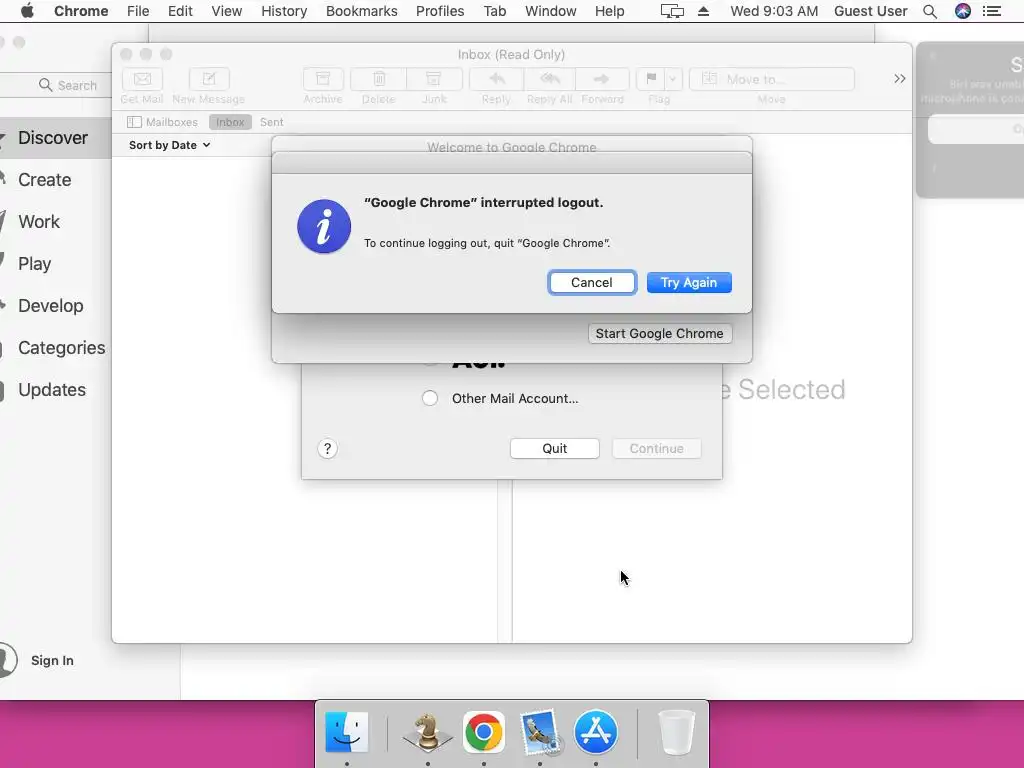
Task: Toggle the Mailboxes sidebar button
Action: pos(162,122)
